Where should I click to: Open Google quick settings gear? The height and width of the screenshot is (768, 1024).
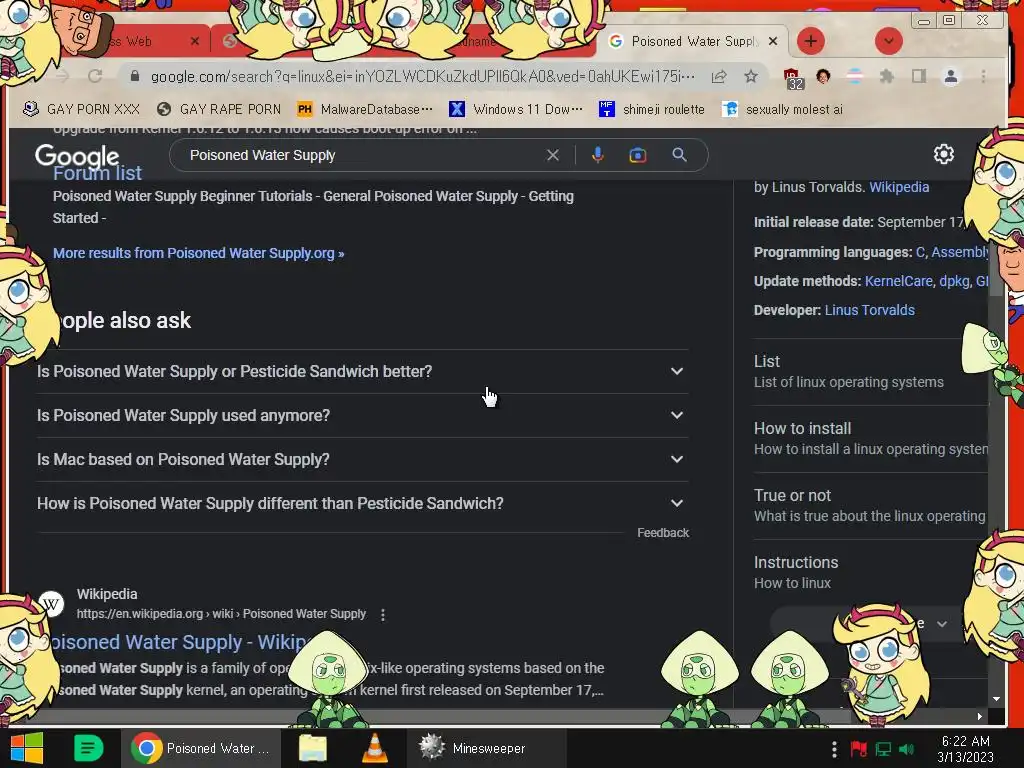(944, 154)
